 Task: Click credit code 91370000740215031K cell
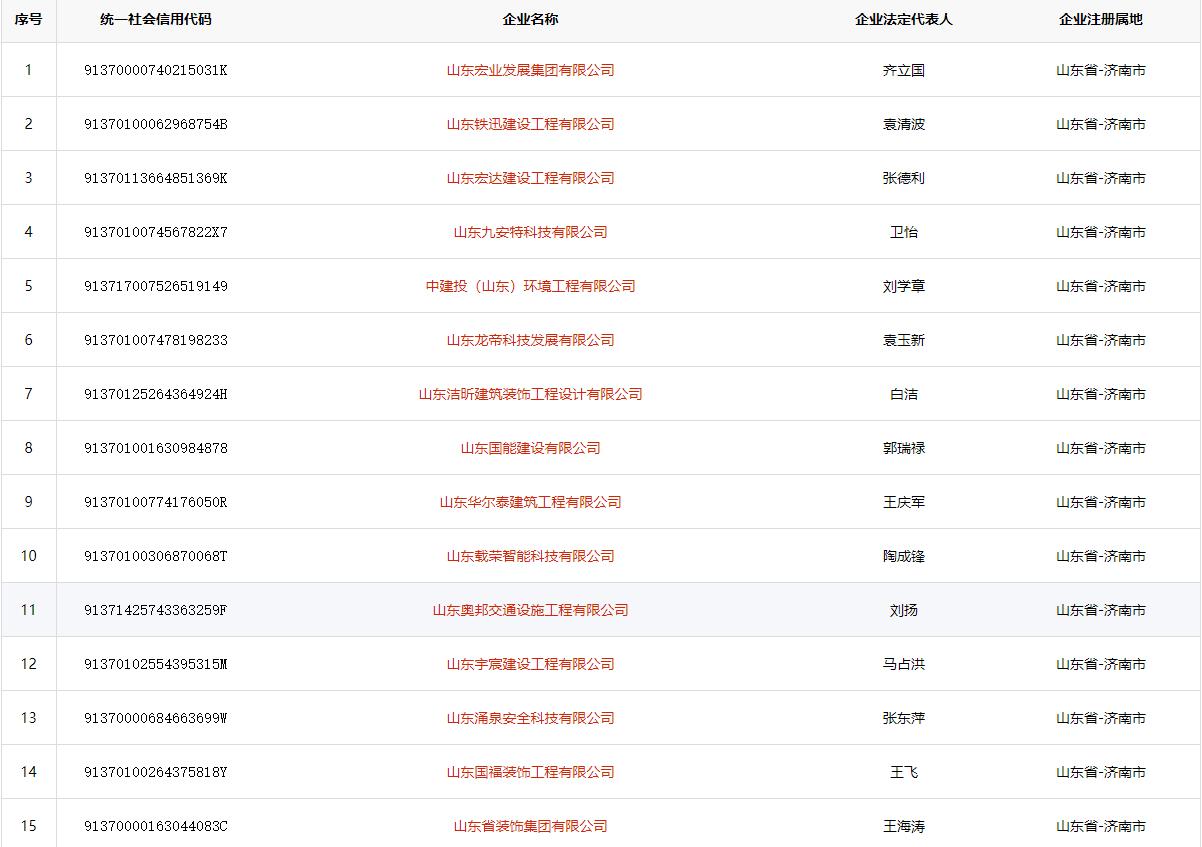(x=156, y=70)
